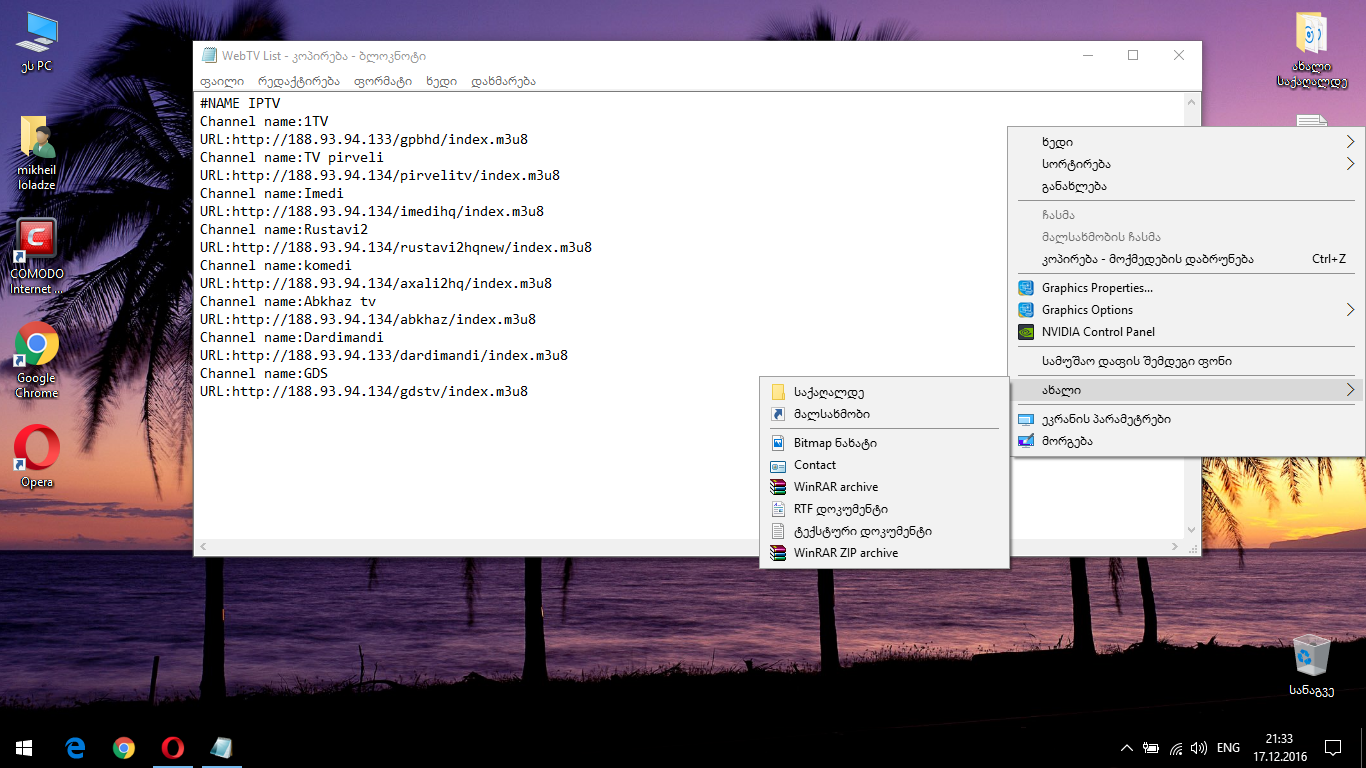
Task: Open the ხედი menu in Notepad menu bar
Action: (441, 81)
